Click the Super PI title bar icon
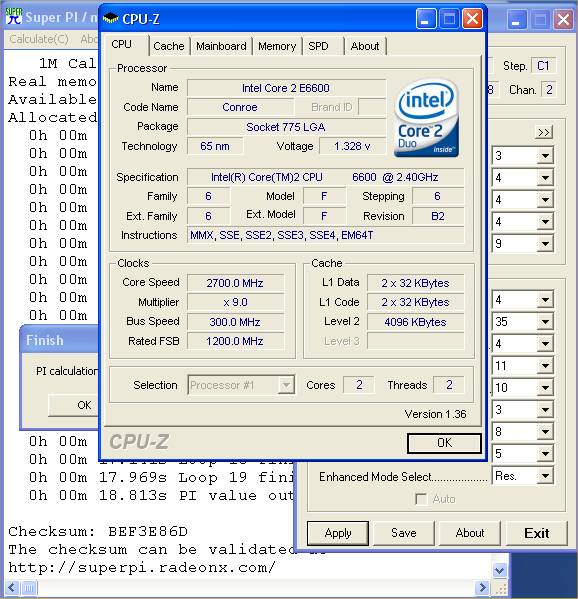The height and width of the screenshot is (599, 578). point(14,17)
